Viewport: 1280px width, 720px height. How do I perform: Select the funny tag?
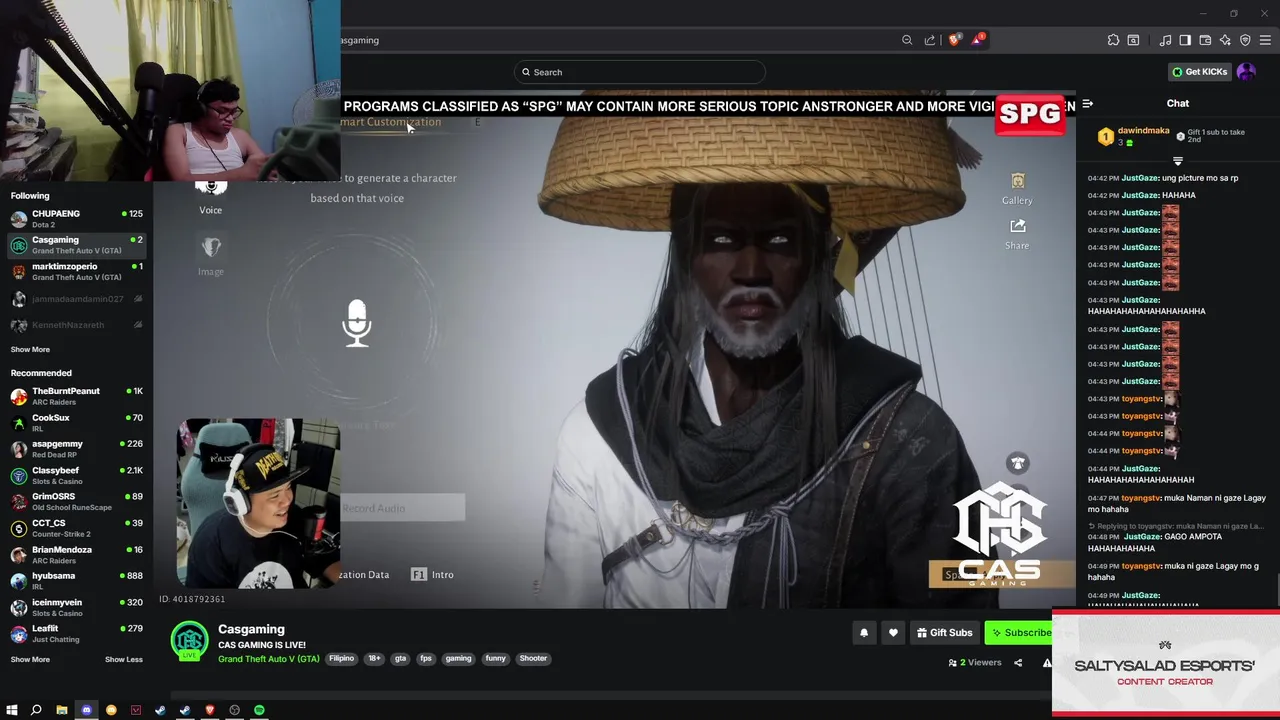point(496,658)
